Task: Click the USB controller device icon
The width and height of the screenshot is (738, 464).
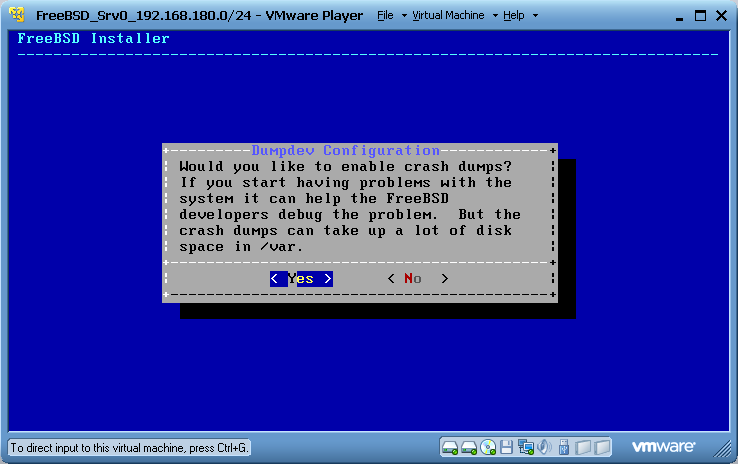Action: (x=563, y=447)
